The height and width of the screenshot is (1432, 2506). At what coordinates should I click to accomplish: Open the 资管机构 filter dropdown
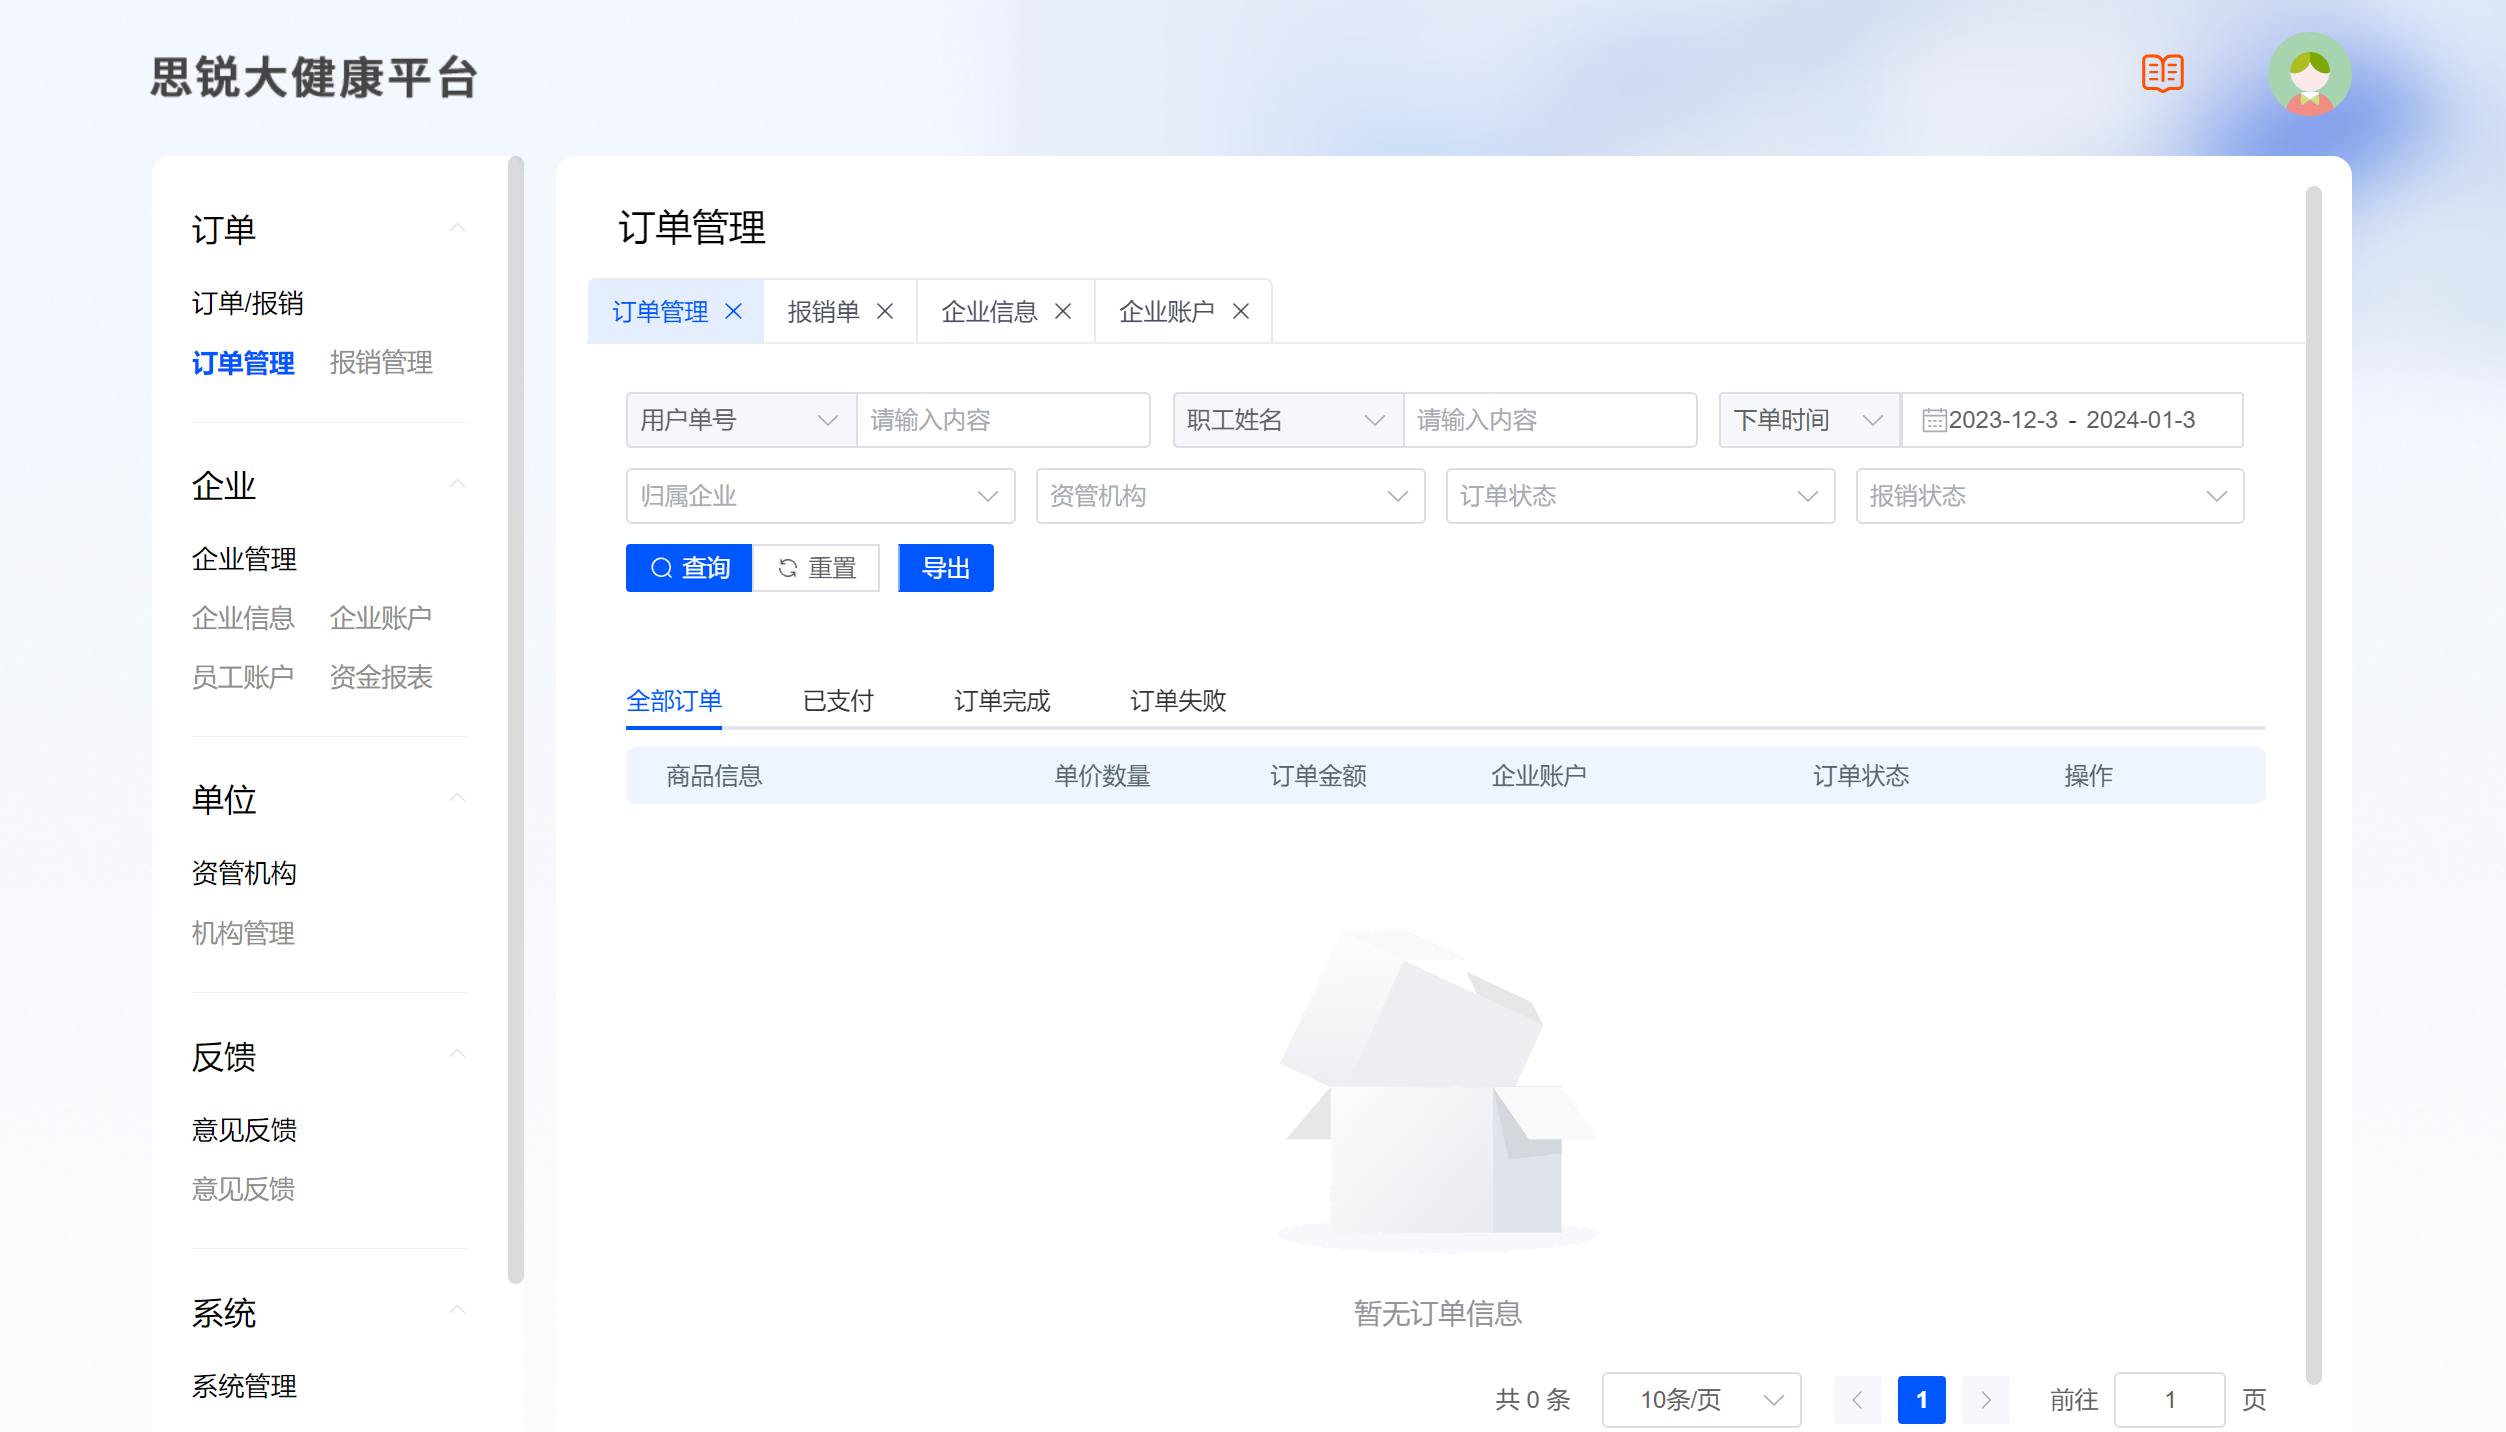coord(1230,496)
